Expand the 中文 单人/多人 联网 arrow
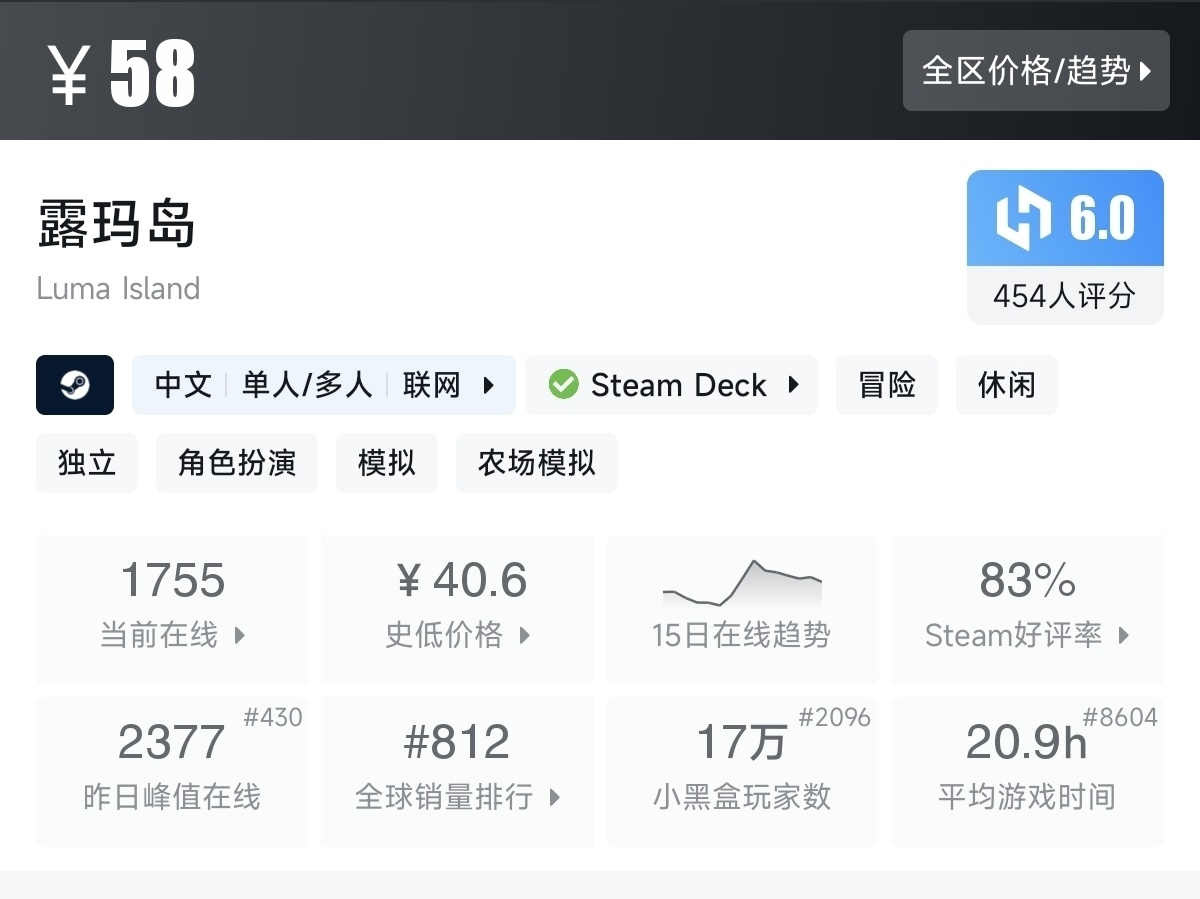1200x899 pixels. (x=489, y=385)
